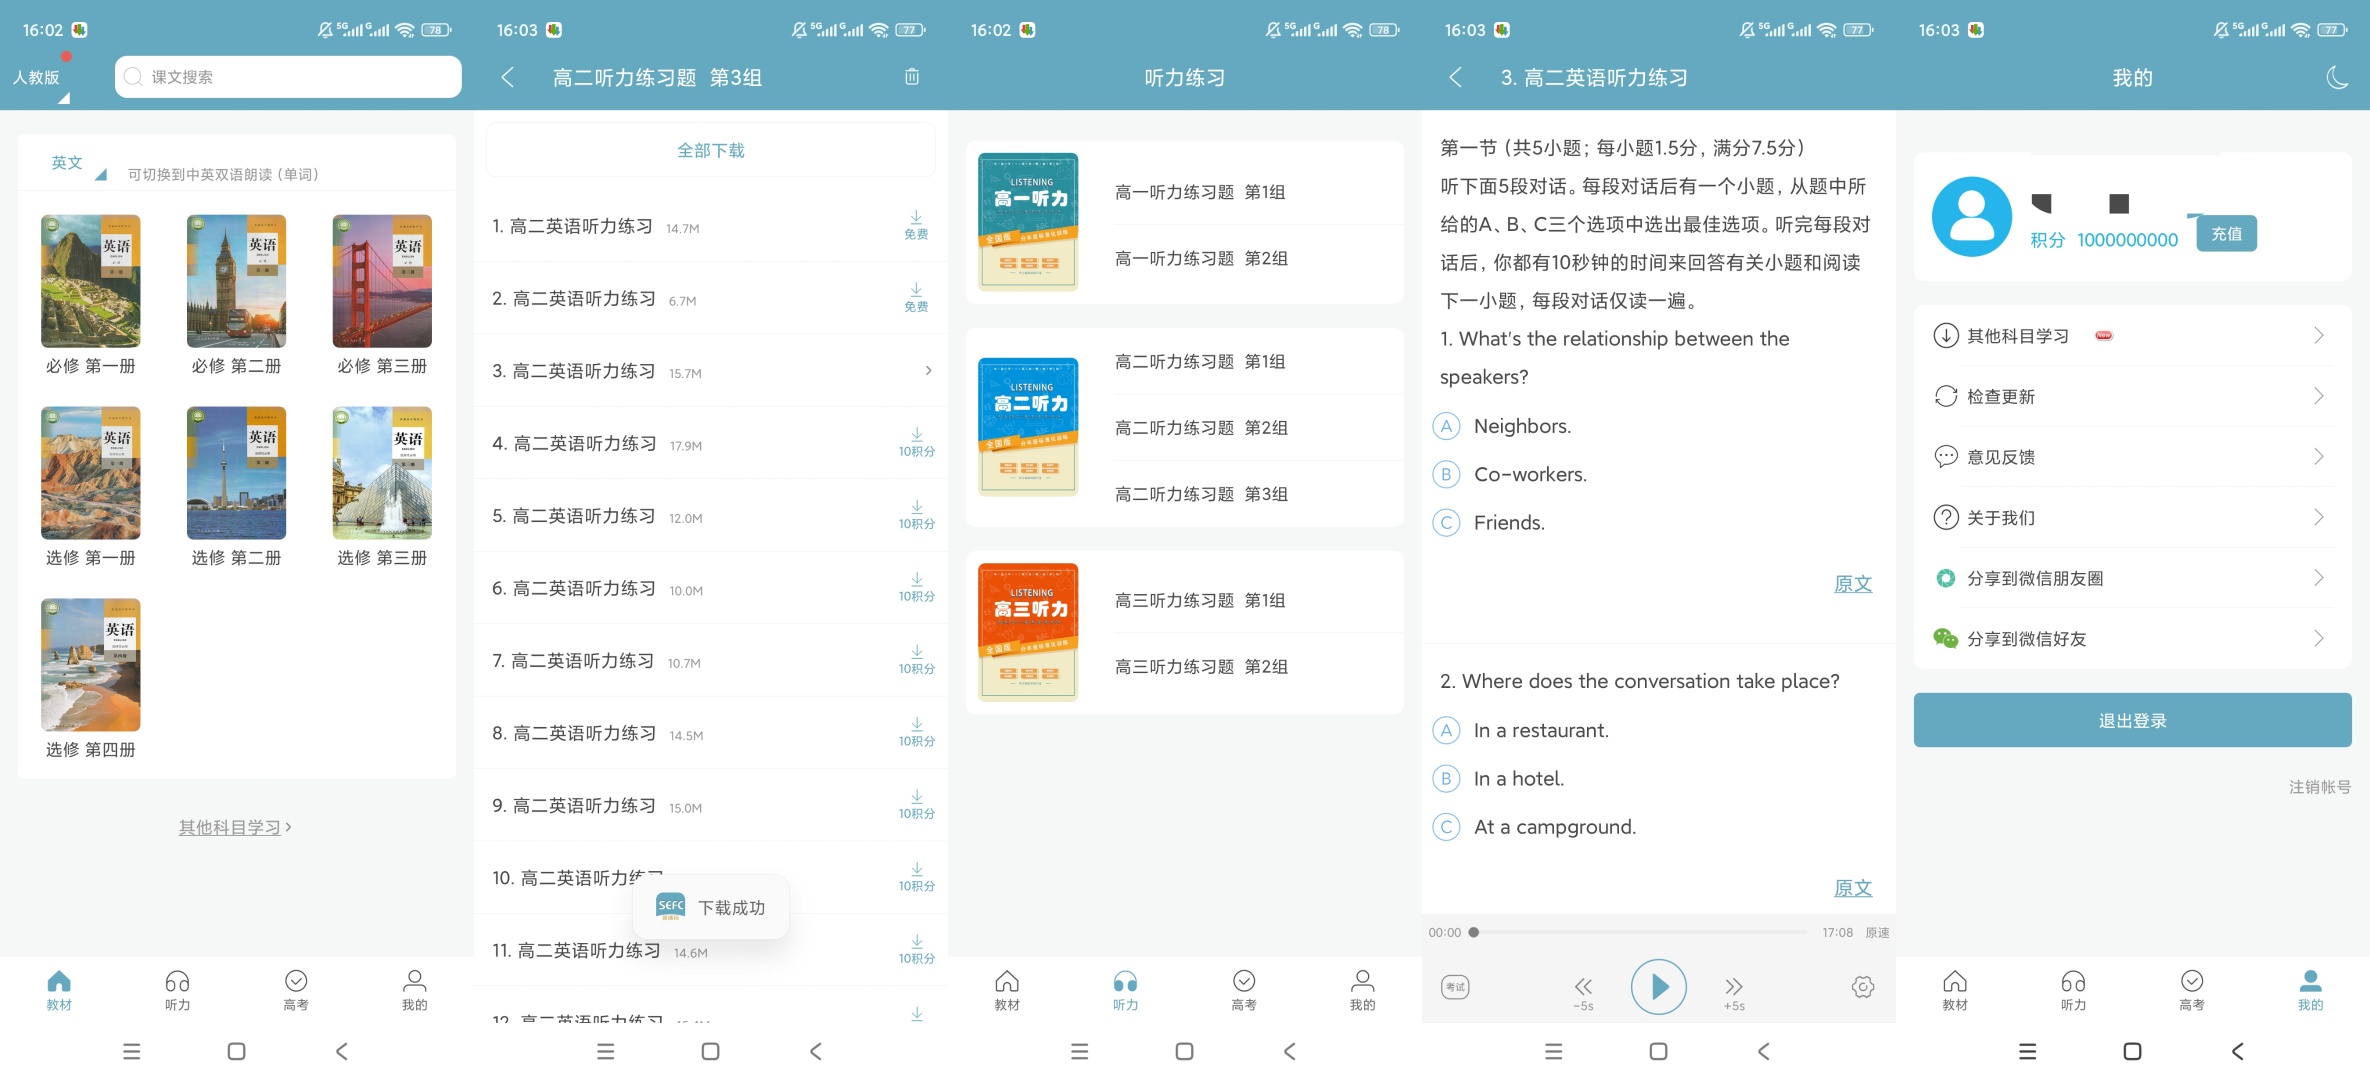Focus the 课文搜索 search field

pyautogui.click(x=288, y=77)
